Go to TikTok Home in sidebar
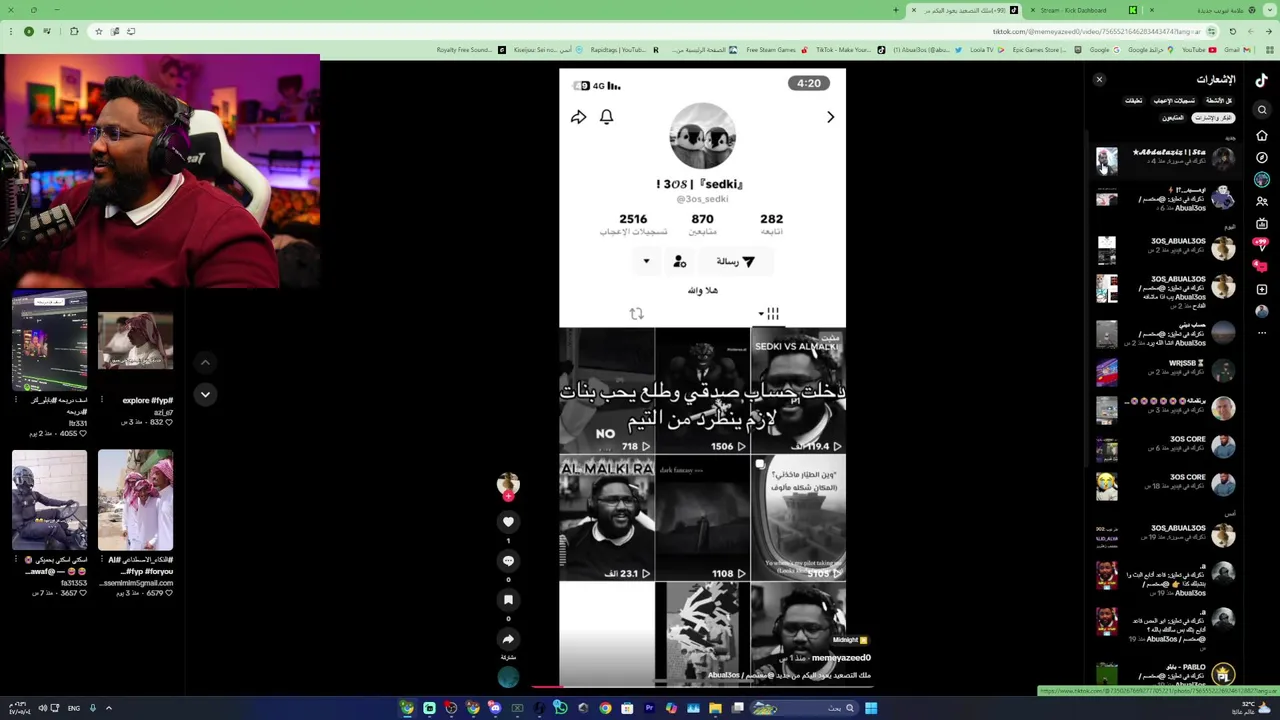Image resolution: width=1280 pixels, height=720 pixels. 1262,135
